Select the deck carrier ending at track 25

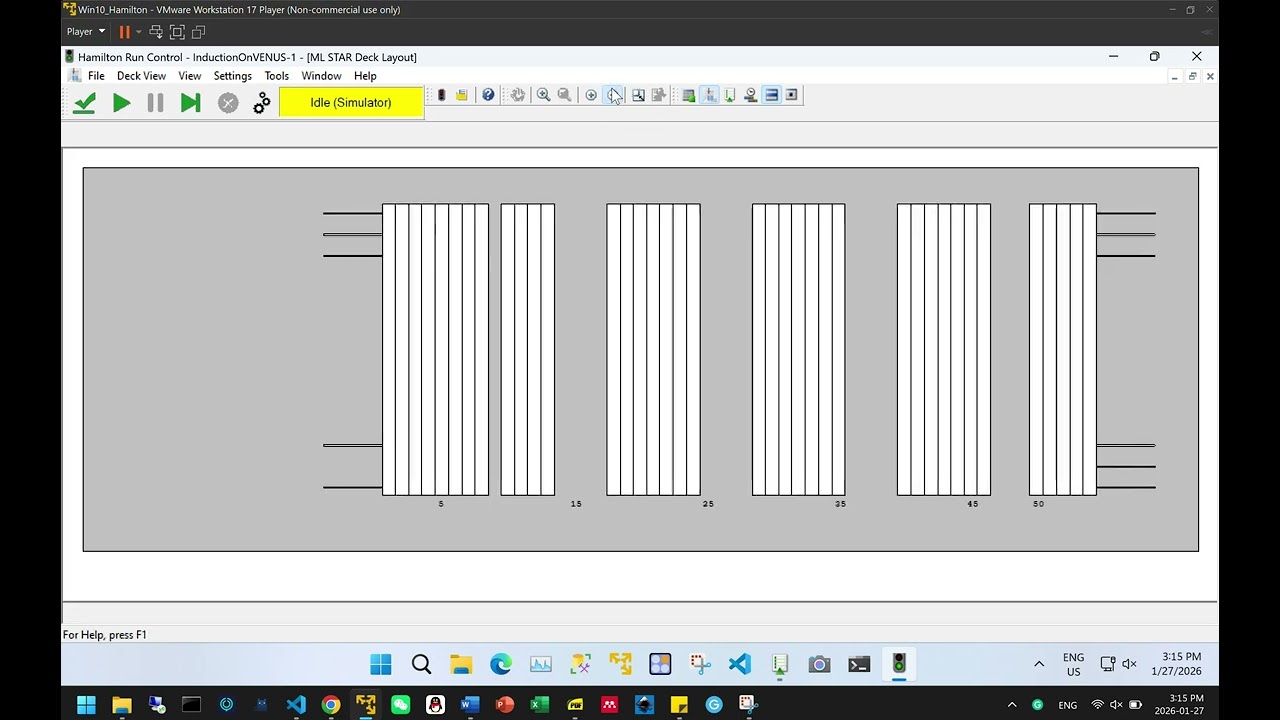(653, 350)
